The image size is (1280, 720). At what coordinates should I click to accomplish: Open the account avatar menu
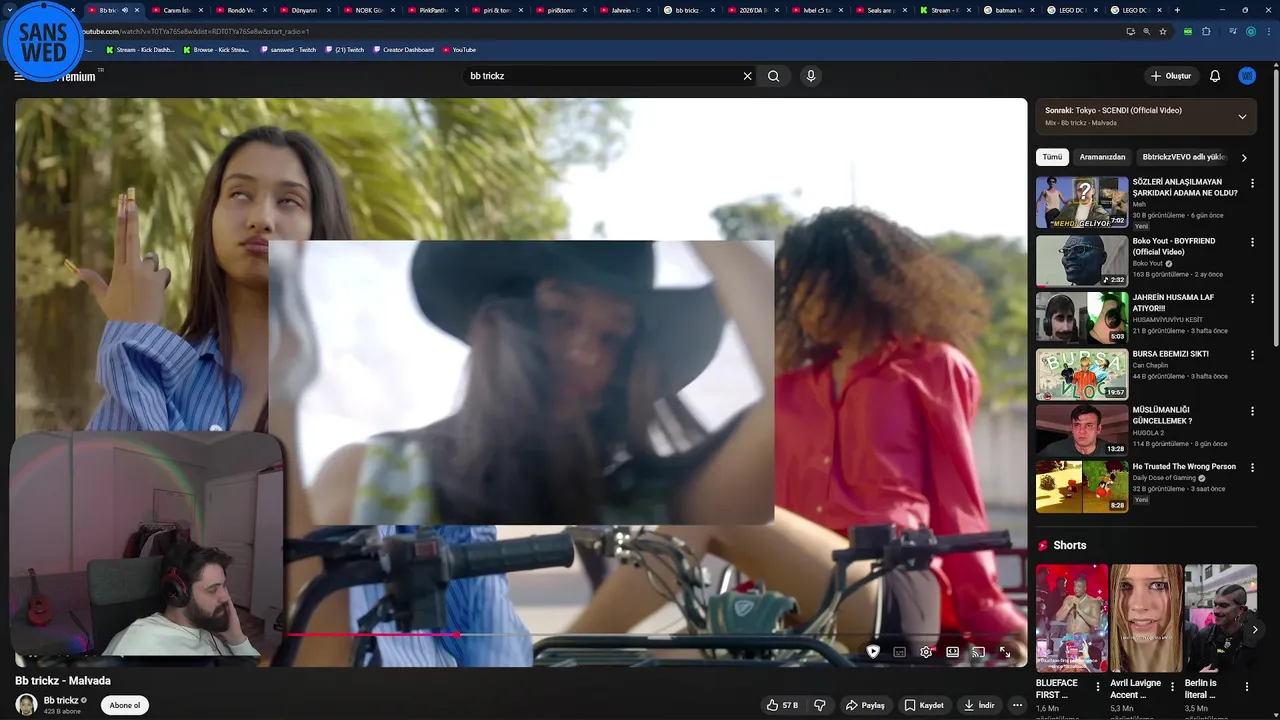tap(1247, 76)
